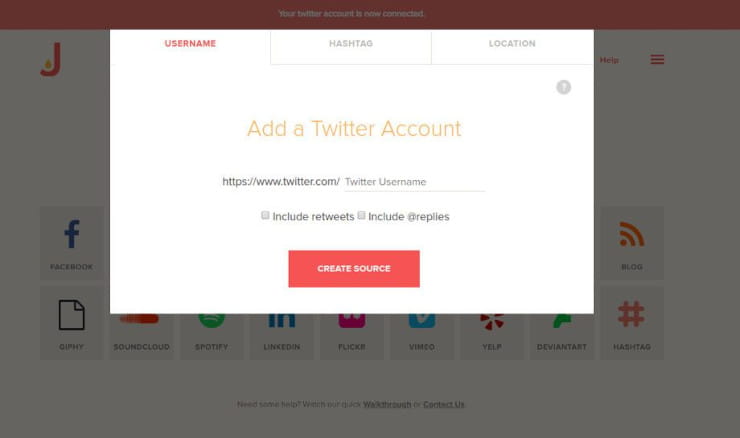
Task: Follow the Contact Us link
Action: 444,404
